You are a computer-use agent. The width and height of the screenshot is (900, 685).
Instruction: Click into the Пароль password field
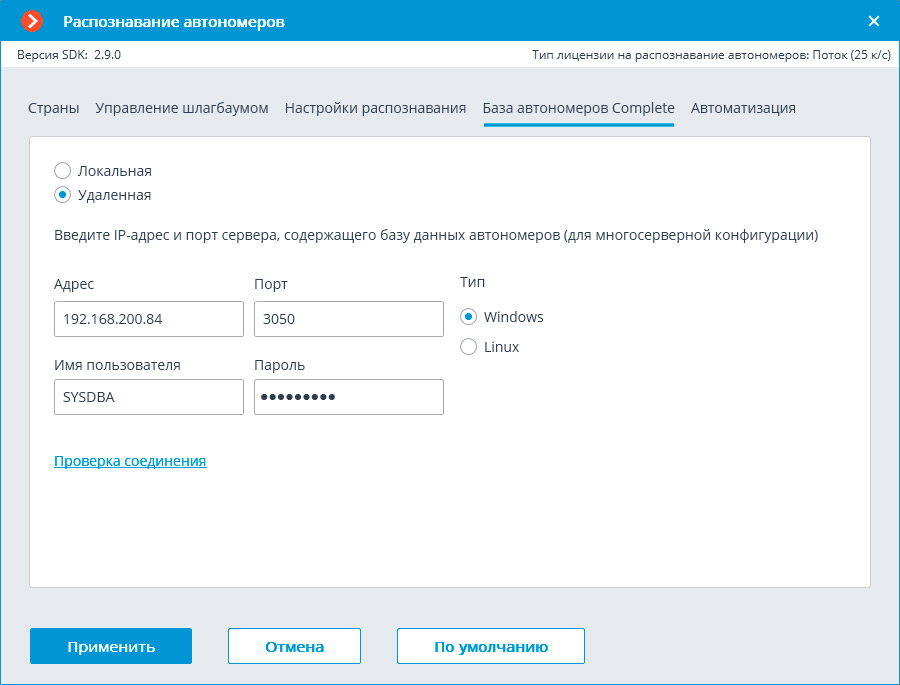click(348, 397)
